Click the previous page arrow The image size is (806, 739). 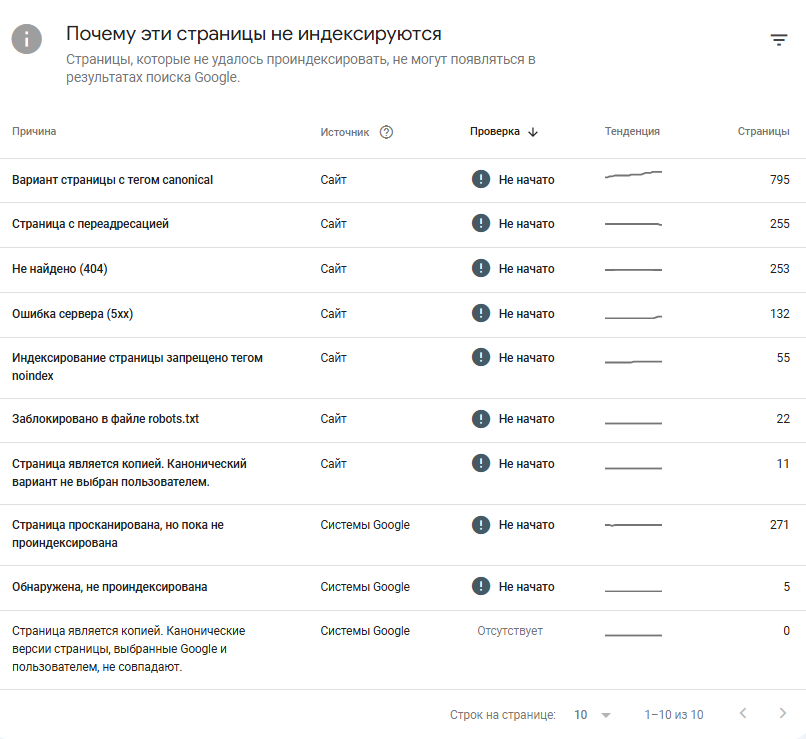point(743,715)
